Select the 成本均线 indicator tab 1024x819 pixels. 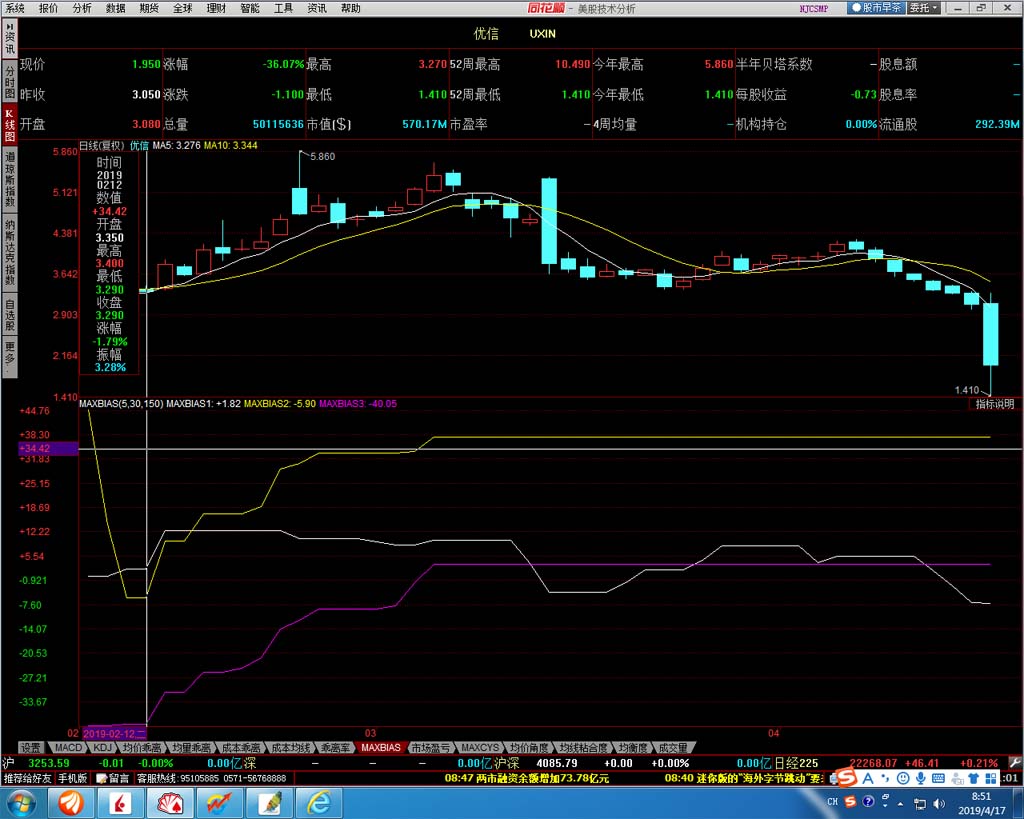click(291, 748)
